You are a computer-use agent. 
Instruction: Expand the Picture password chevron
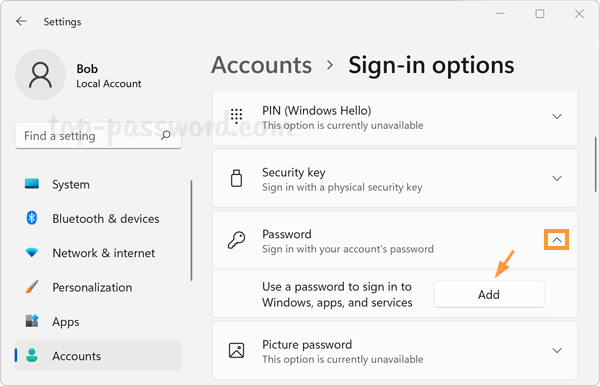coord(557,350)
